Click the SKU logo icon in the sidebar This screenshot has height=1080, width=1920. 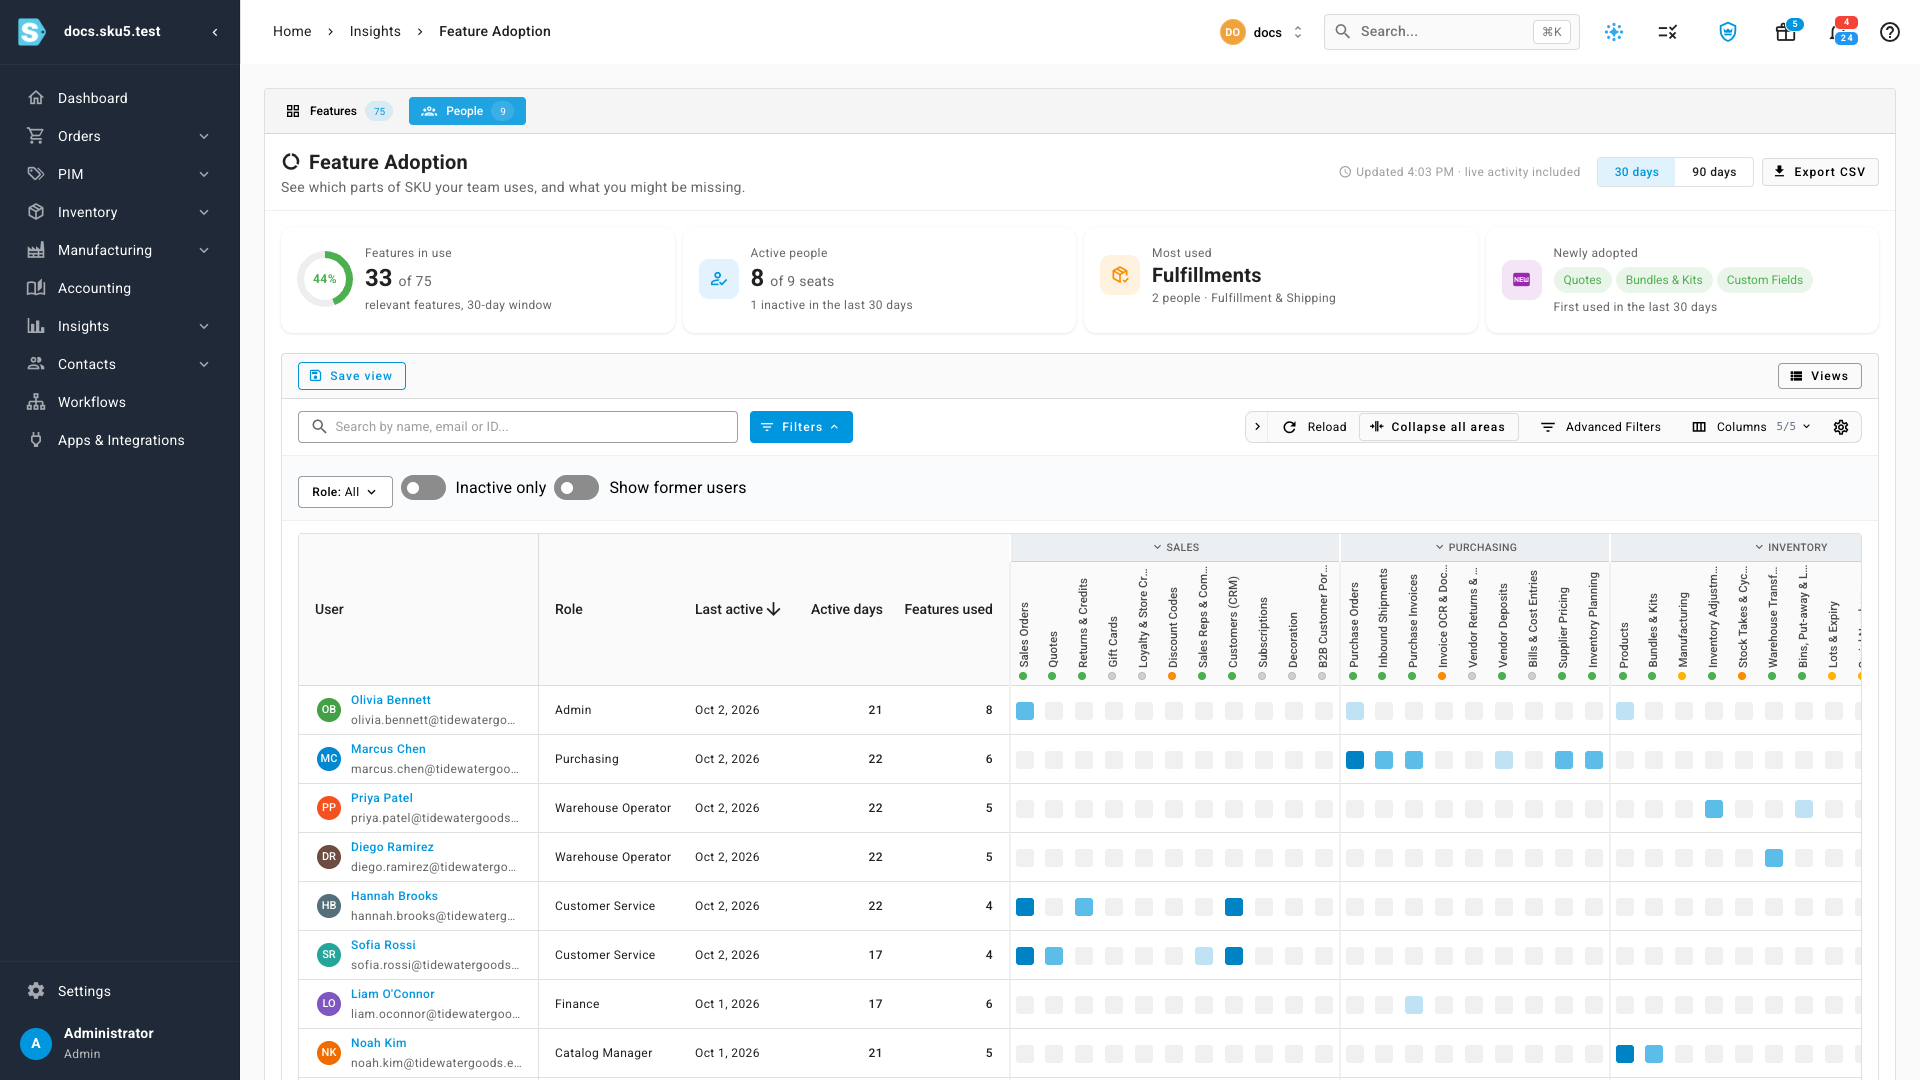click(32, 32)
